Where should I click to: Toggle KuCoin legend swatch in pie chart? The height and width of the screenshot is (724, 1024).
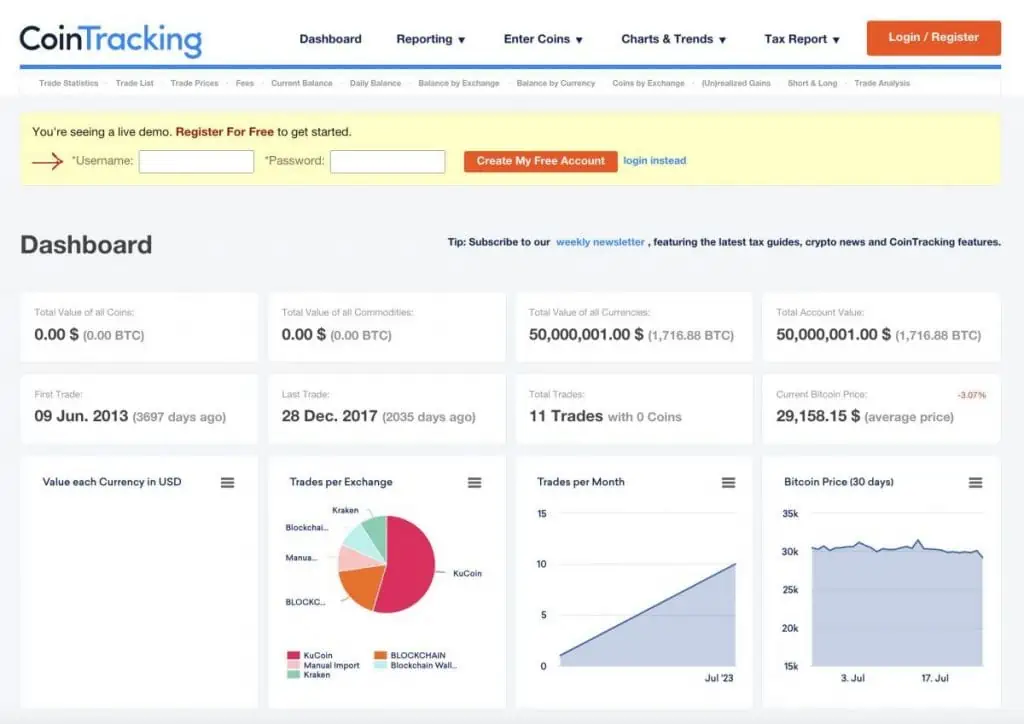coord(293,655)
